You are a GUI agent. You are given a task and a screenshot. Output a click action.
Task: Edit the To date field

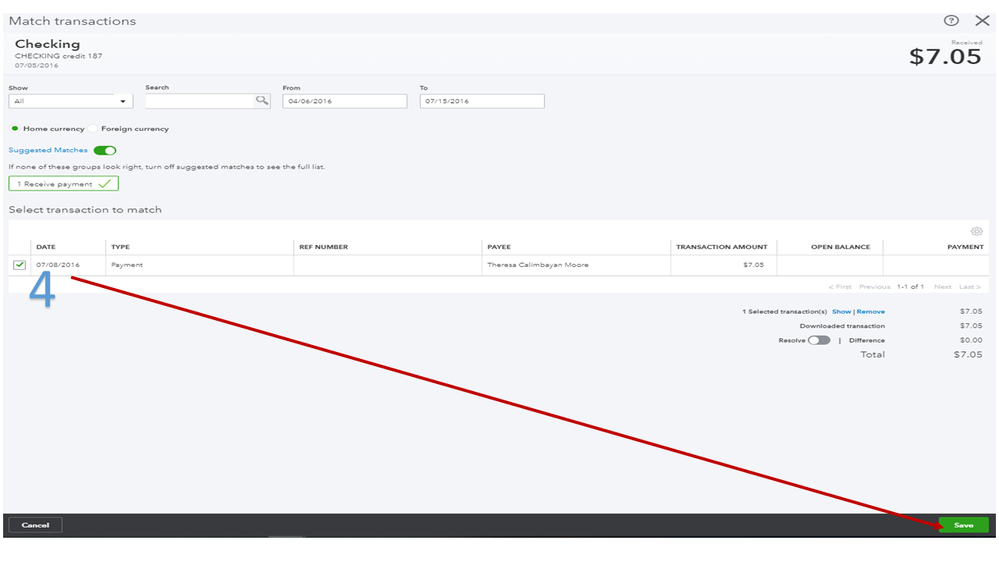482,101
